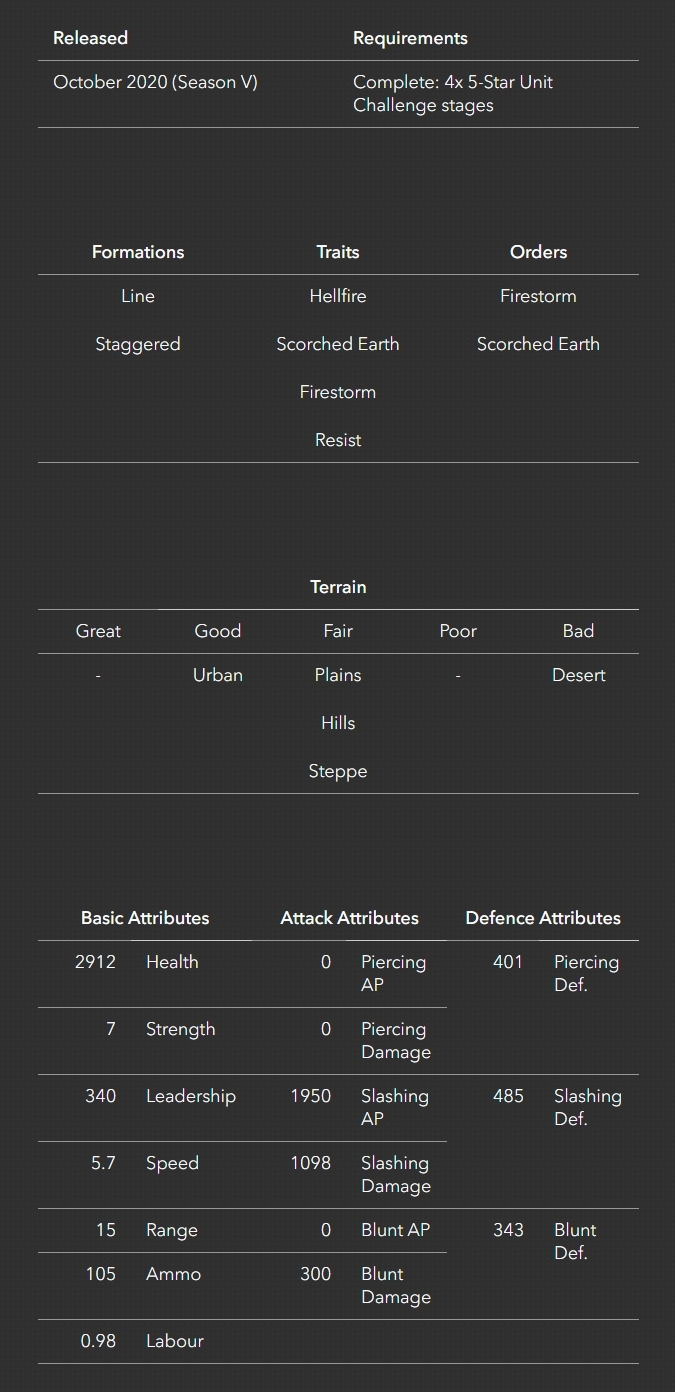Choose the Staggered formation

tap(138, 344)
